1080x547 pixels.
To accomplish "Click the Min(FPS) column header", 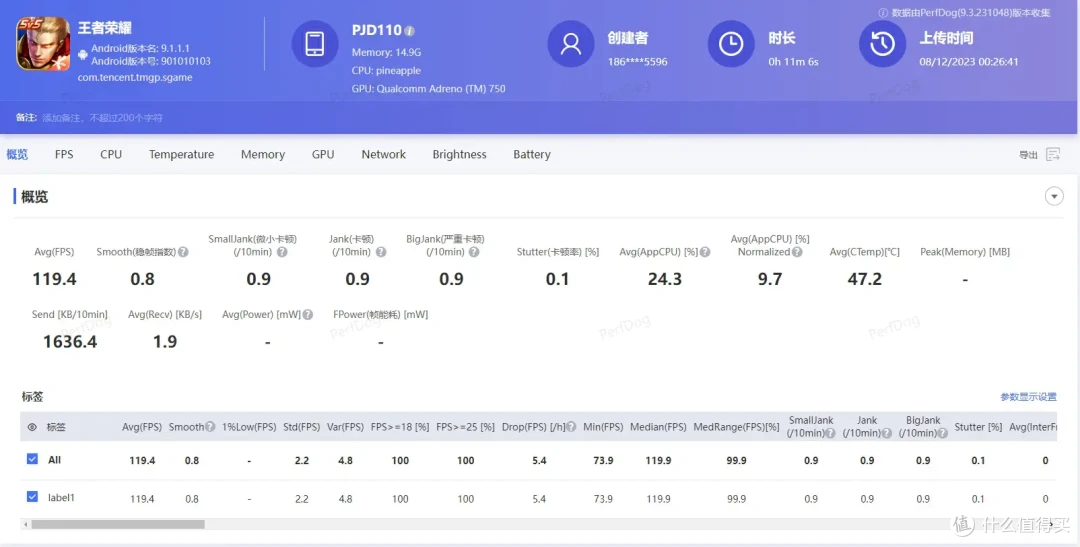I will tap(603, 427).
